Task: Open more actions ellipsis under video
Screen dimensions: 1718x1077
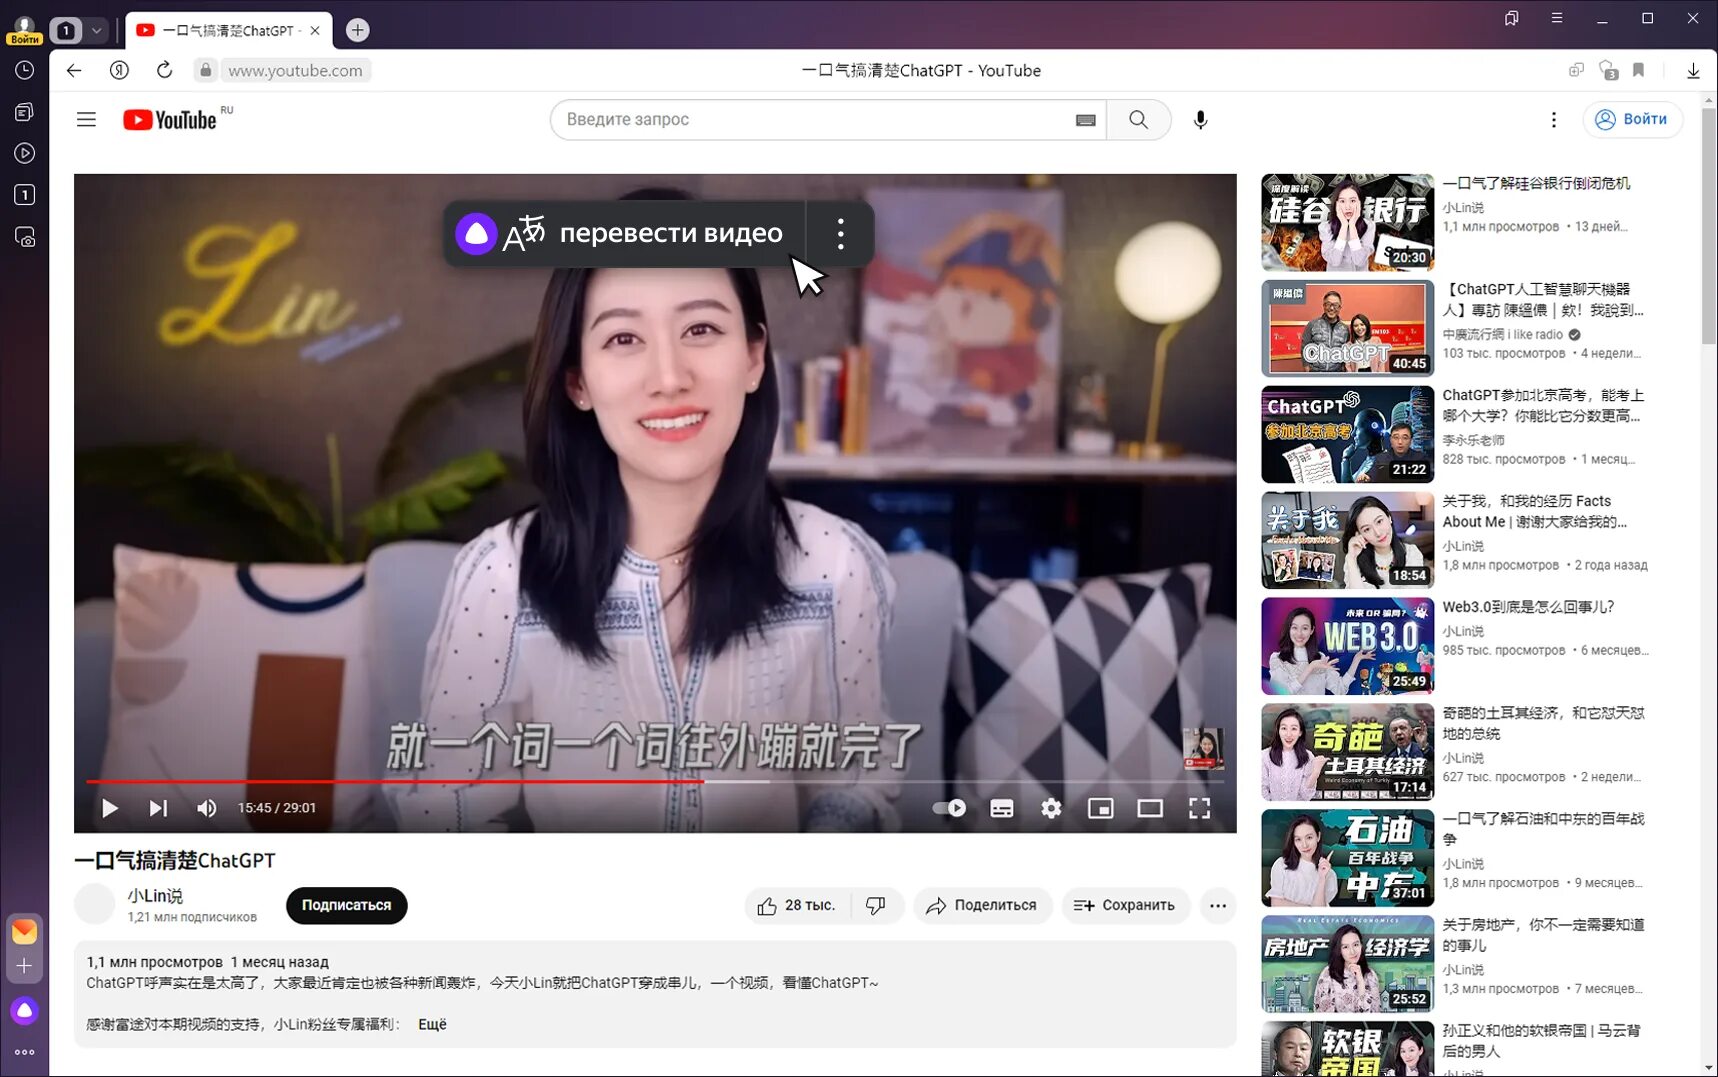Action: click(1218, 905)
